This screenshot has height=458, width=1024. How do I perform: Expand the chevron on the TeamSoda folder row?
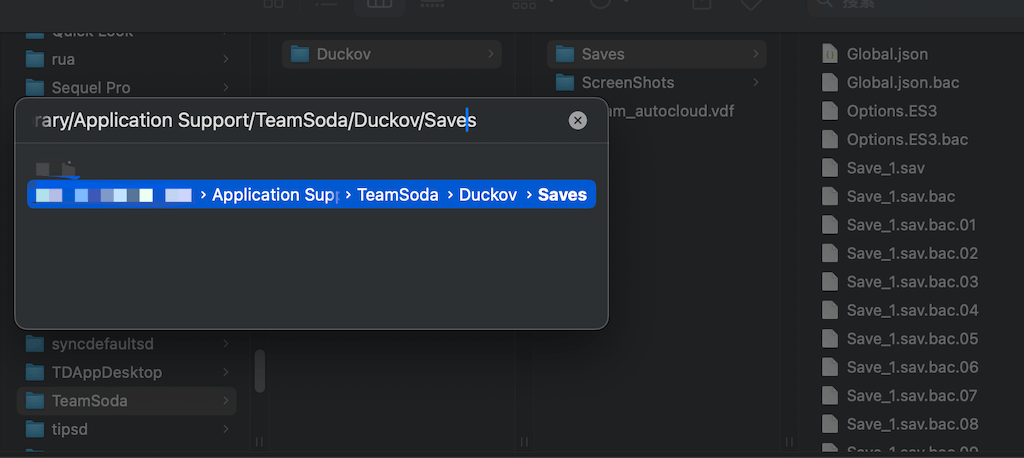[x=226, y=401]
